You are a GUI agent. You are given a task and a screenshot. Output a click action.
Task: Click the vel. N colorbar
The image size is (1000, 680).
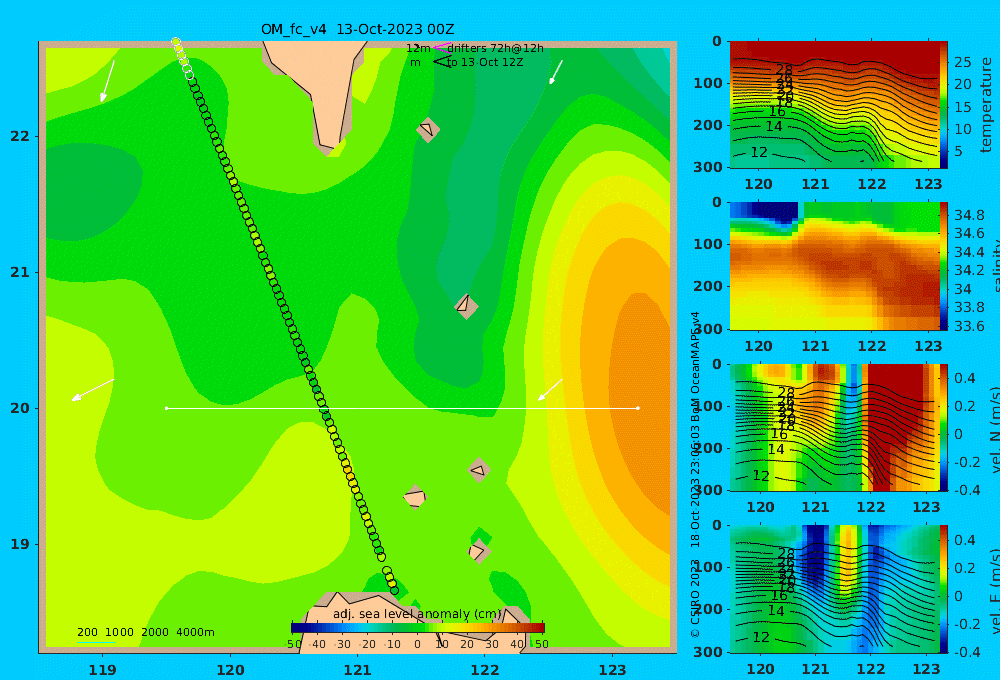pos(944,427)
